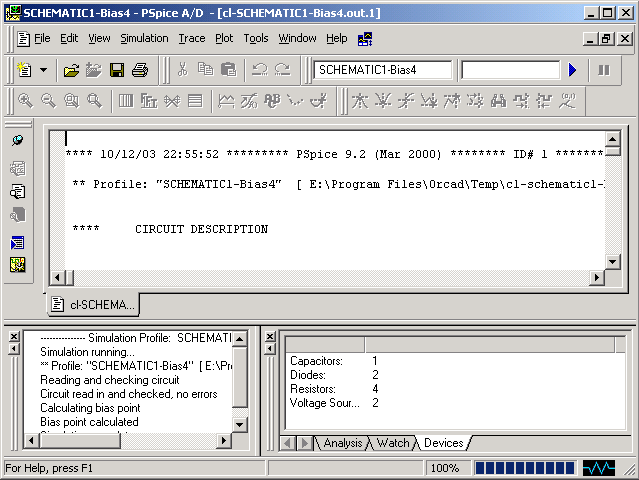Click the Cursor Min icon
Screen dimensions: 639x480
[429, 101]
